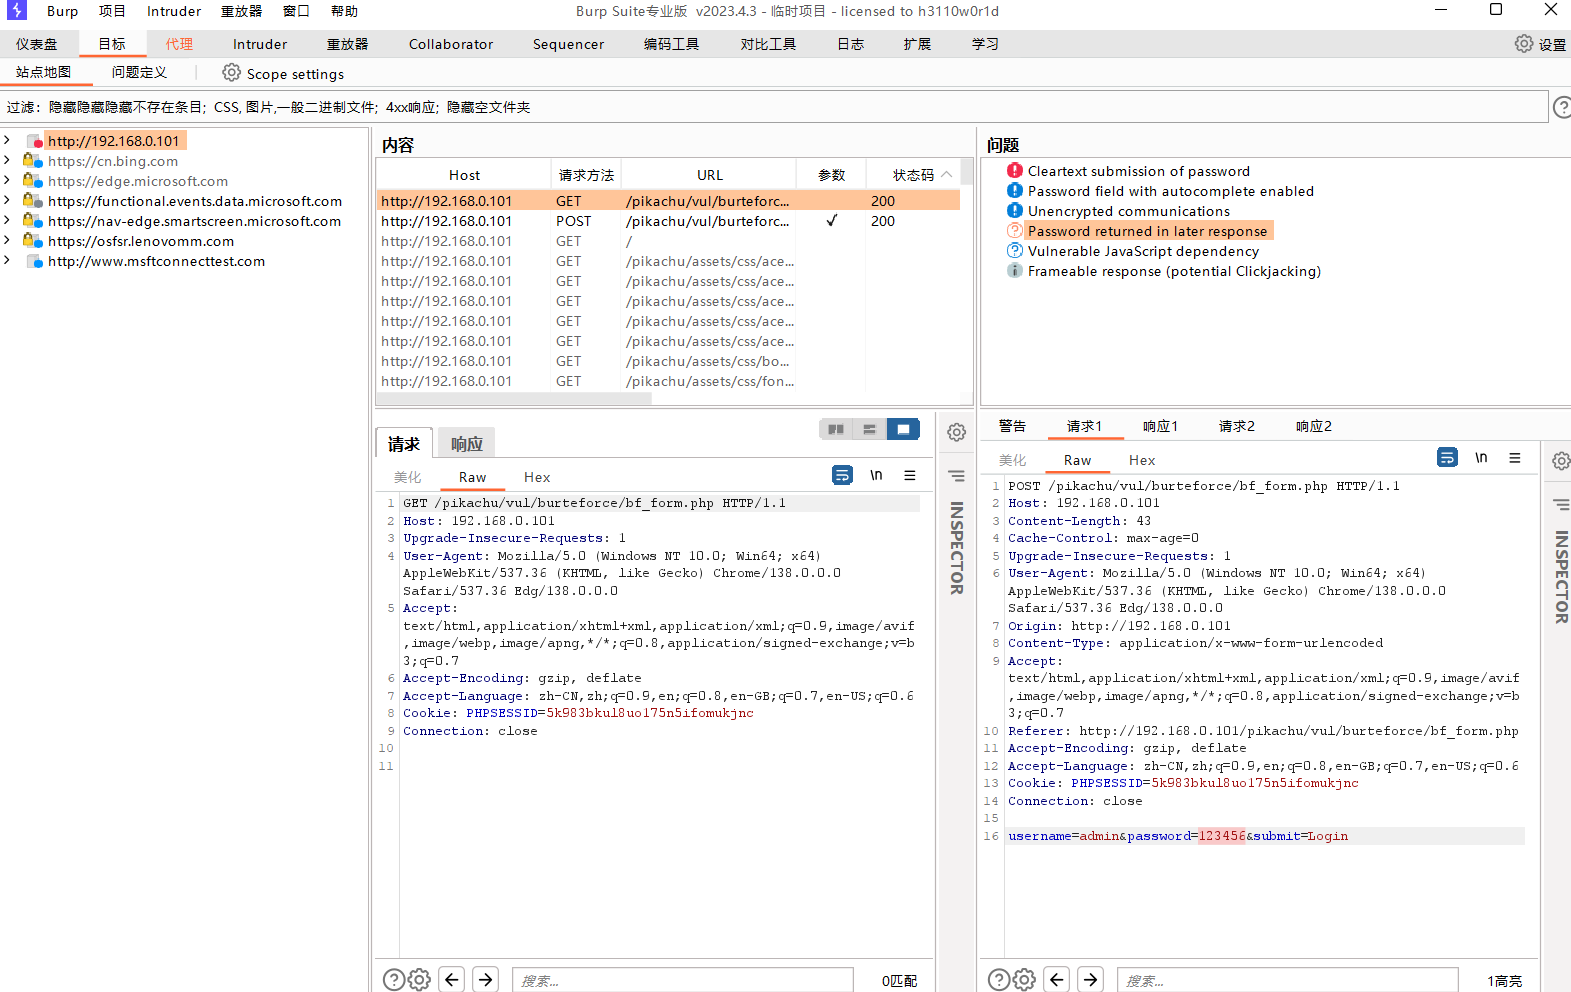Open the 问题定义 sub-tab

click(x=139, y=72)
